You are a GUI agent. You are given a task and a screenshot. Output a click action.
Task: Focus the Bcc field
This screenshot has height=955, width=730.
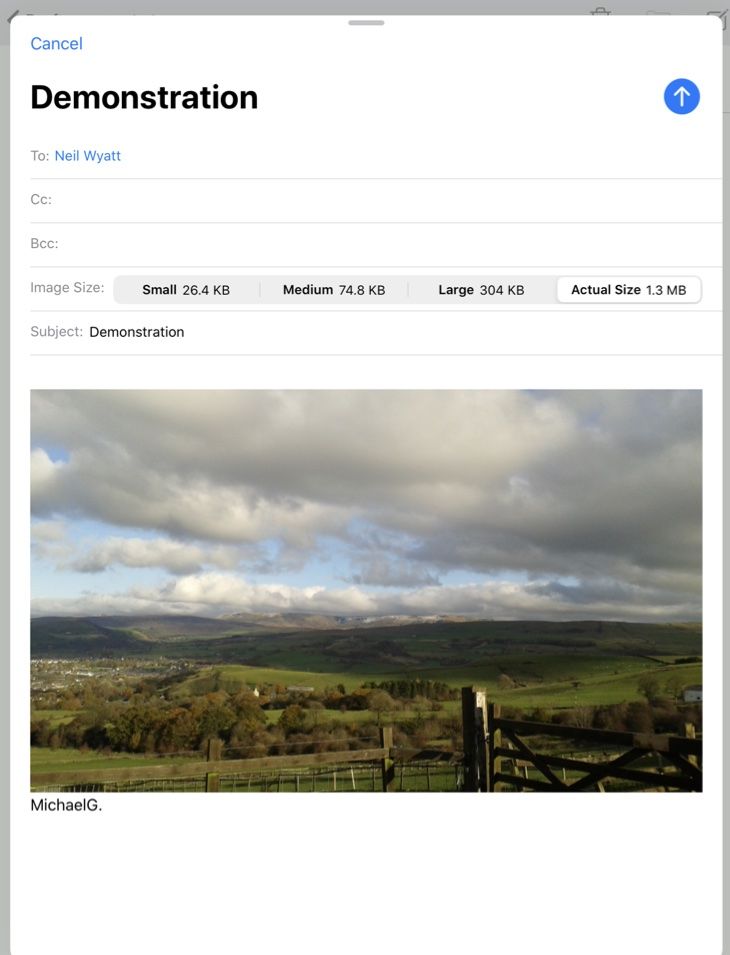click(x=376, y=244)
